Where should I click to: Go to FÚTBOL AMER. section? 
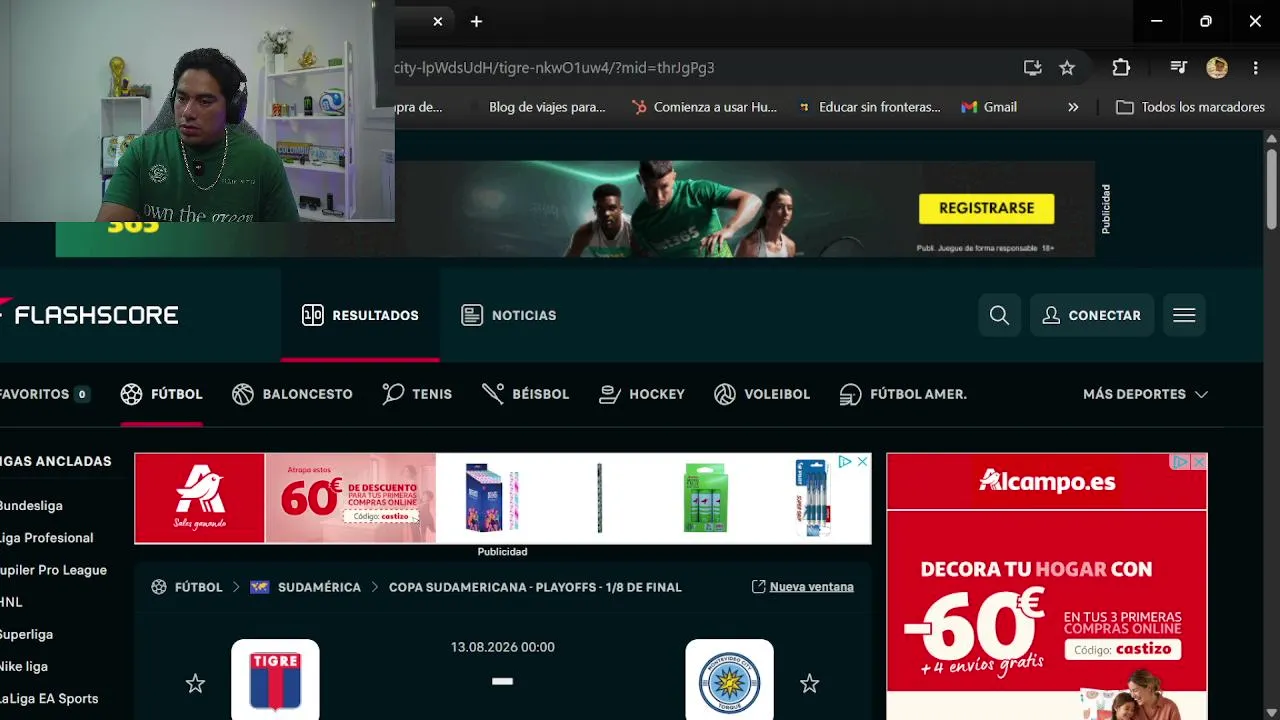tap(903, 394)
